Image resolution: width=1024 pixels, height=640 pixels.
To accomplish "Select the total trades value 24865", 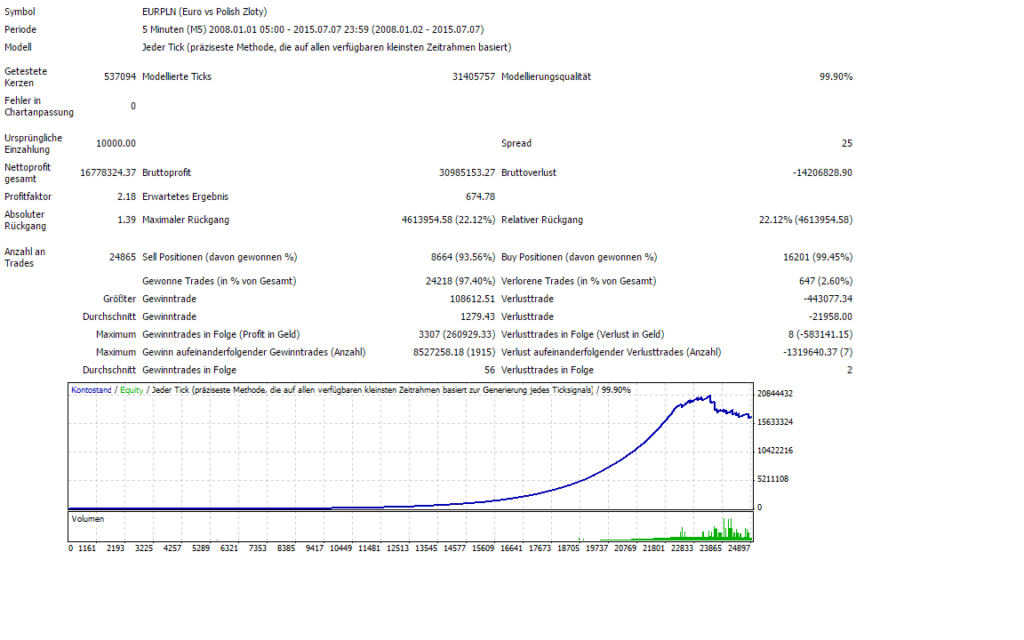I will click(x=122, y=257).
